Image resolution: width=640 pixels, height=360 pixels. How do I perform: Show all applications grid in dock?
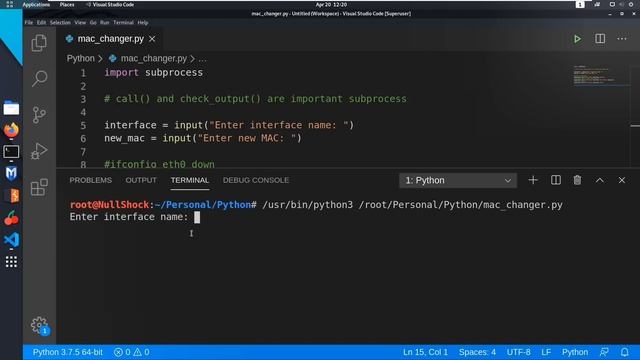11,262
